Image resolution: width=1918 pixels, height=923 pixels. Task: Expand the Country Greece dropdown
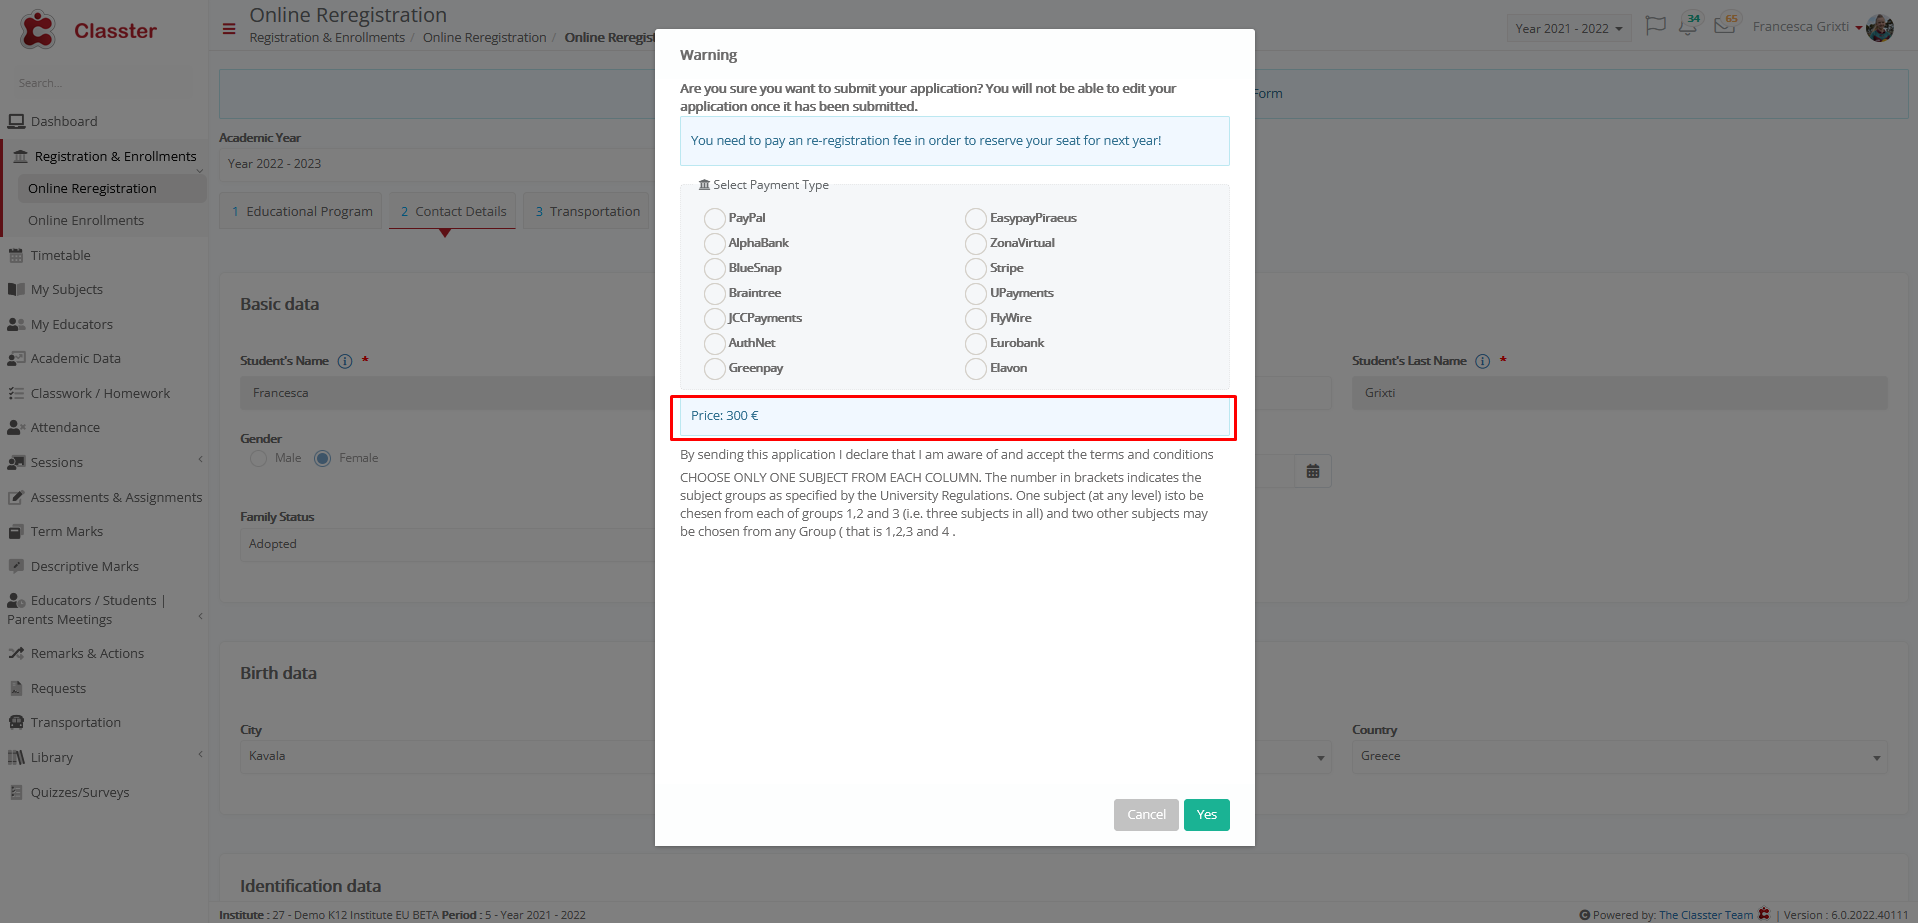(x=1620, y=757)
